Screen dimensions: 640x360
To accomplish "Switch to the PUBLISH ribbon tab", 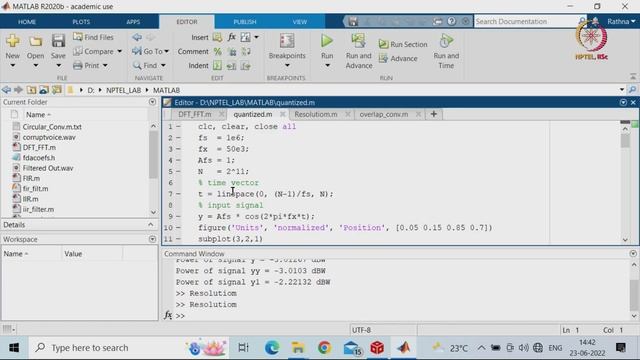I will coord(245,22).
